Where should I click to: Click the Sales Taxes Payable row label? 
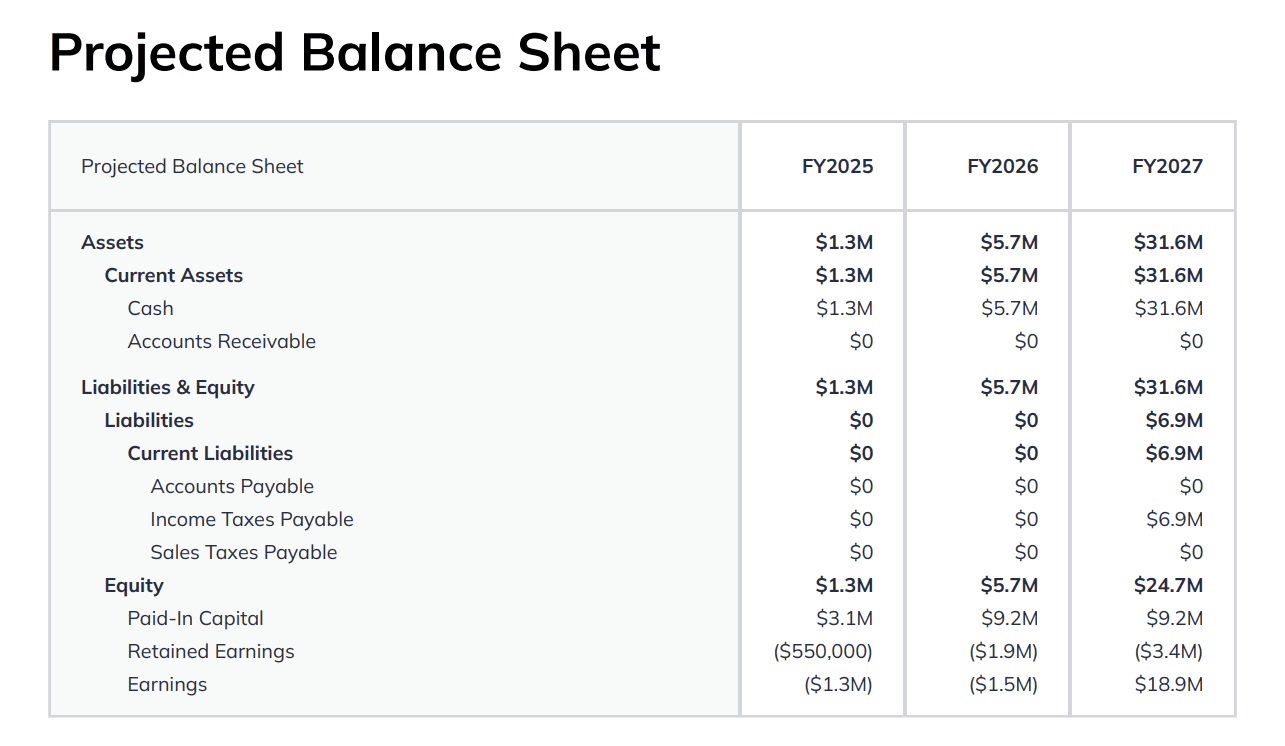(x=244, y=552)
